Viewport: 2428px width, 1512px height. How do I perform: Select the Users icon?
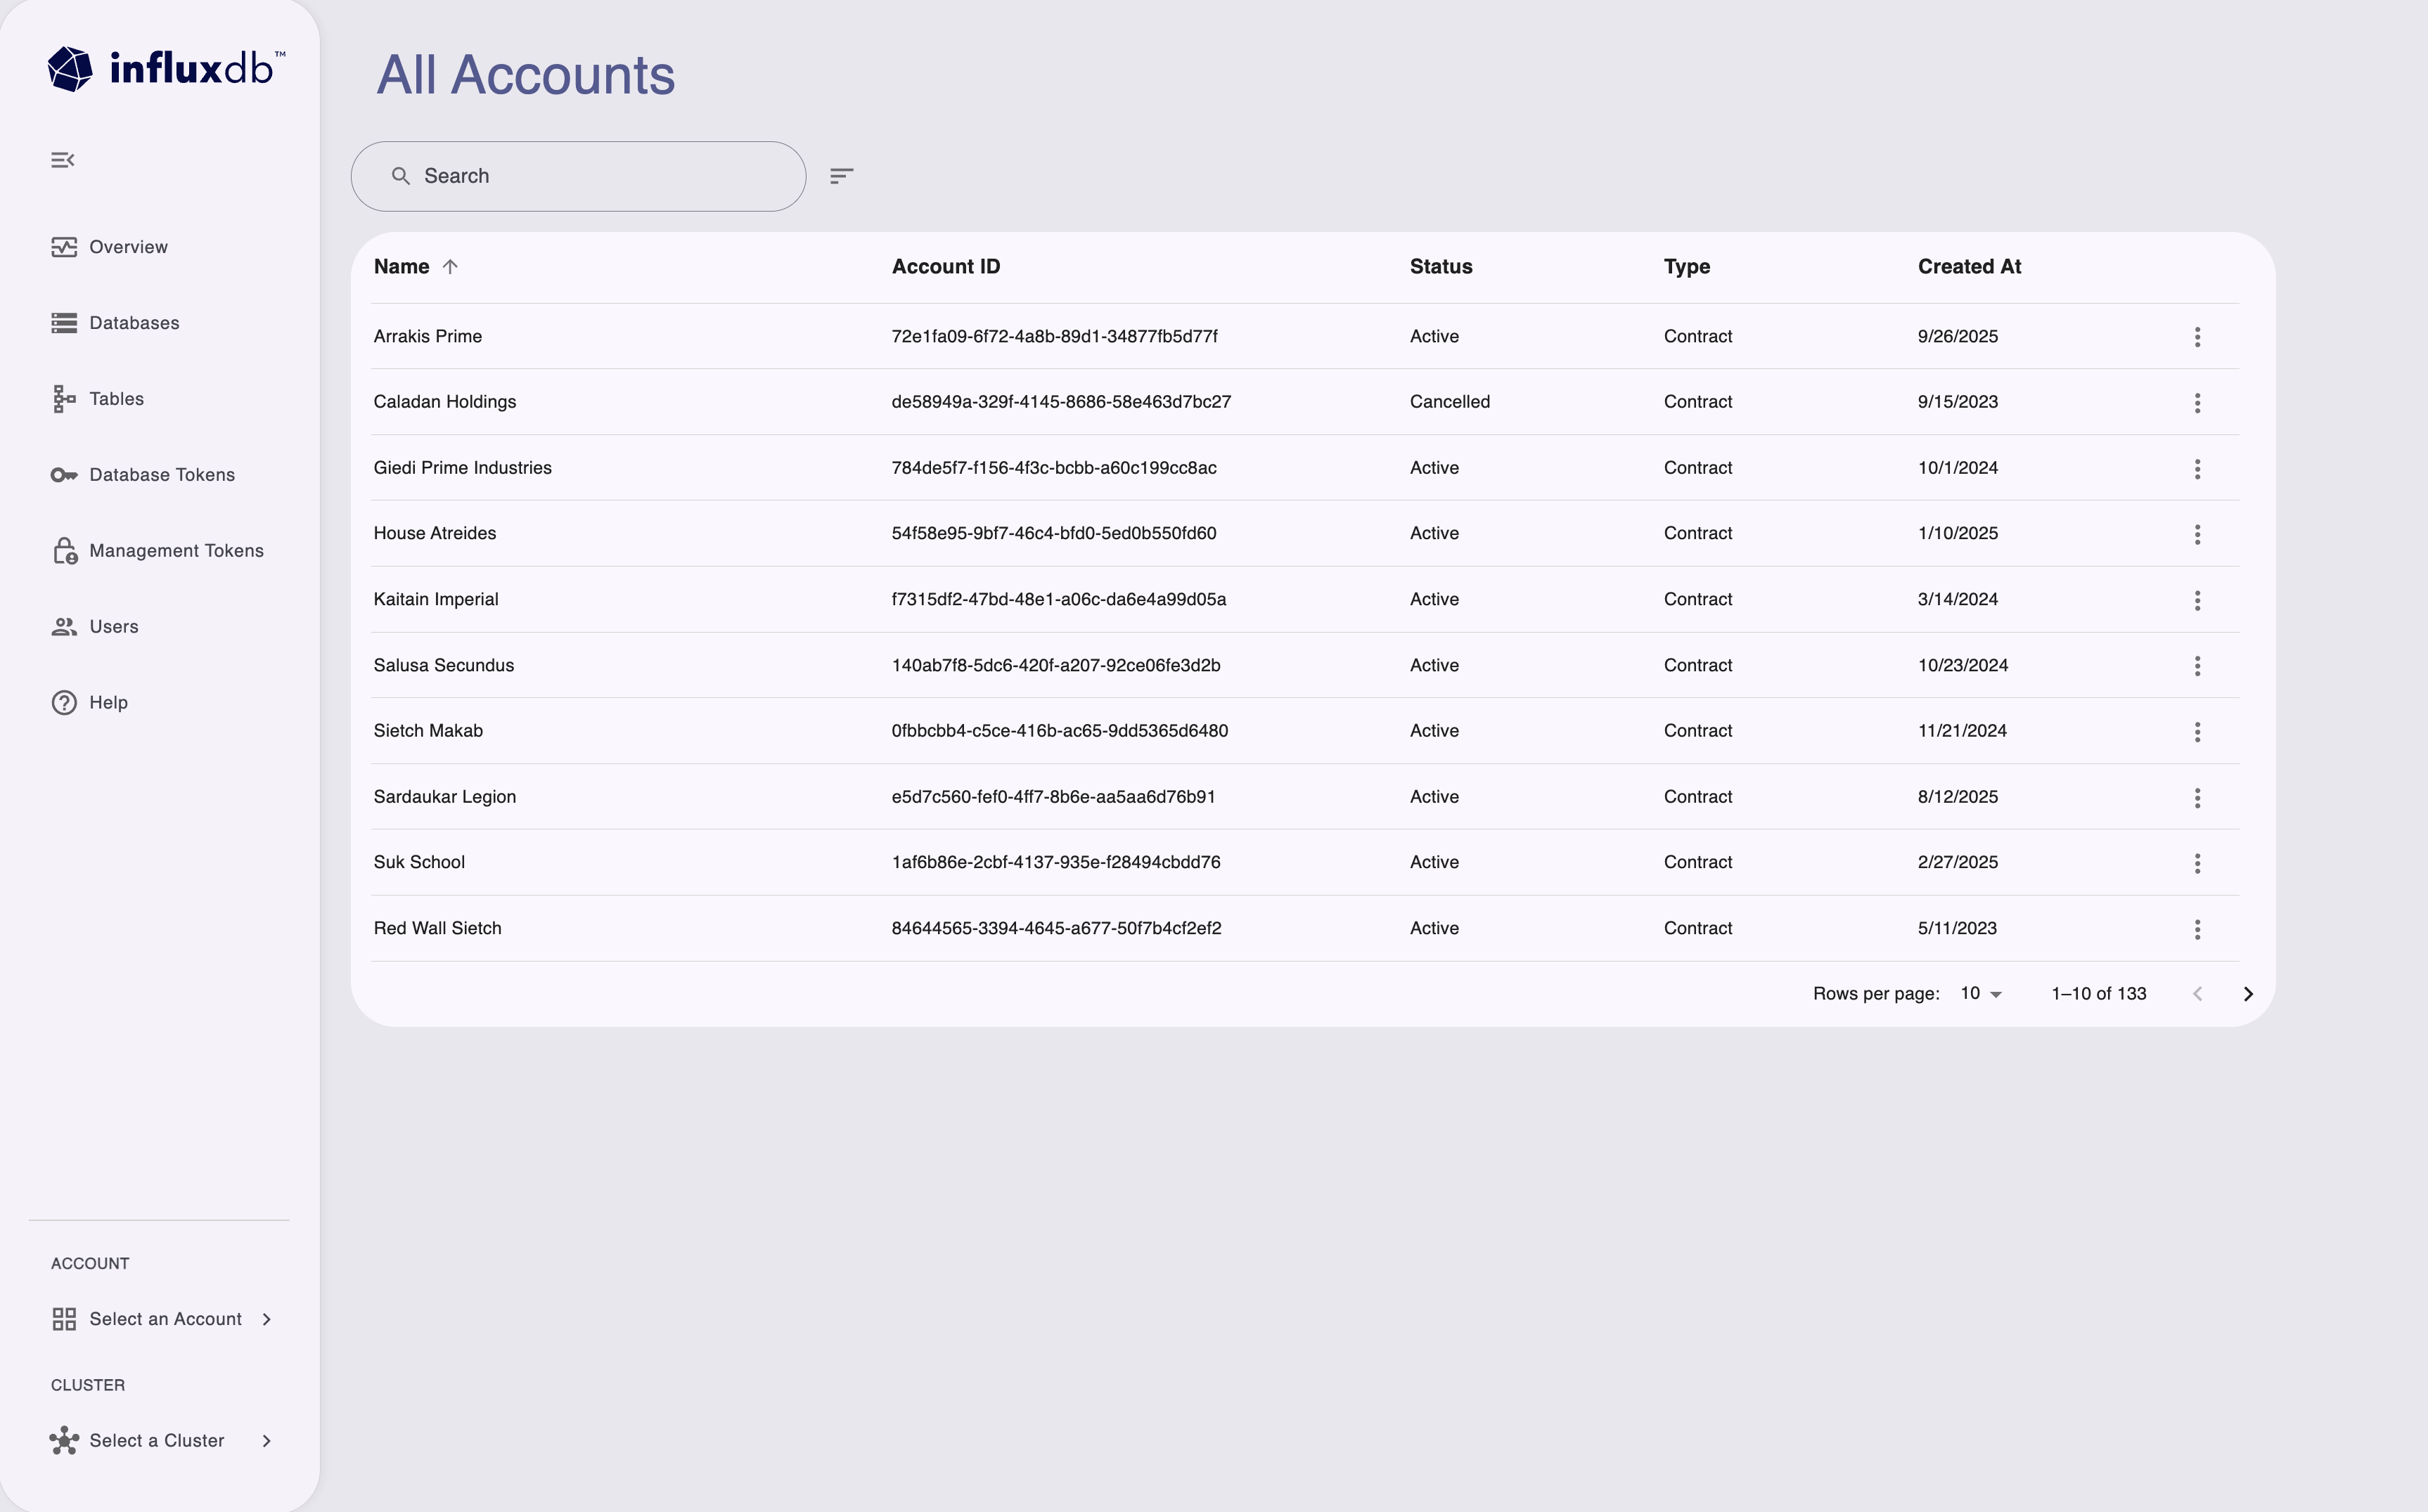[64, 626]
